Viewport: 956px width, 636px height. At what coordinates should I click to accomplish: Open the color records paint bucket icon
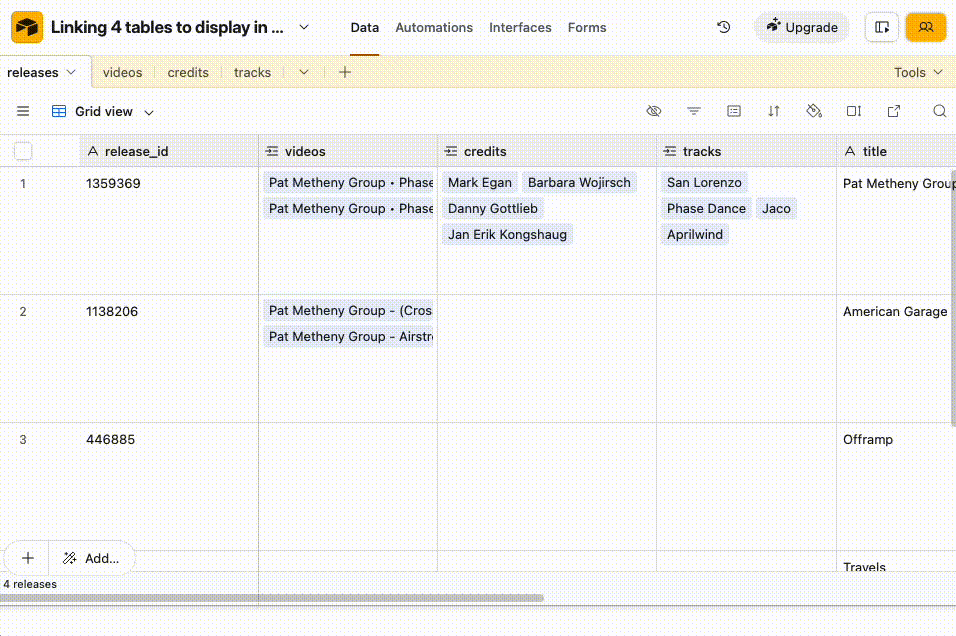pyautogui.click(x=814, y=111)
